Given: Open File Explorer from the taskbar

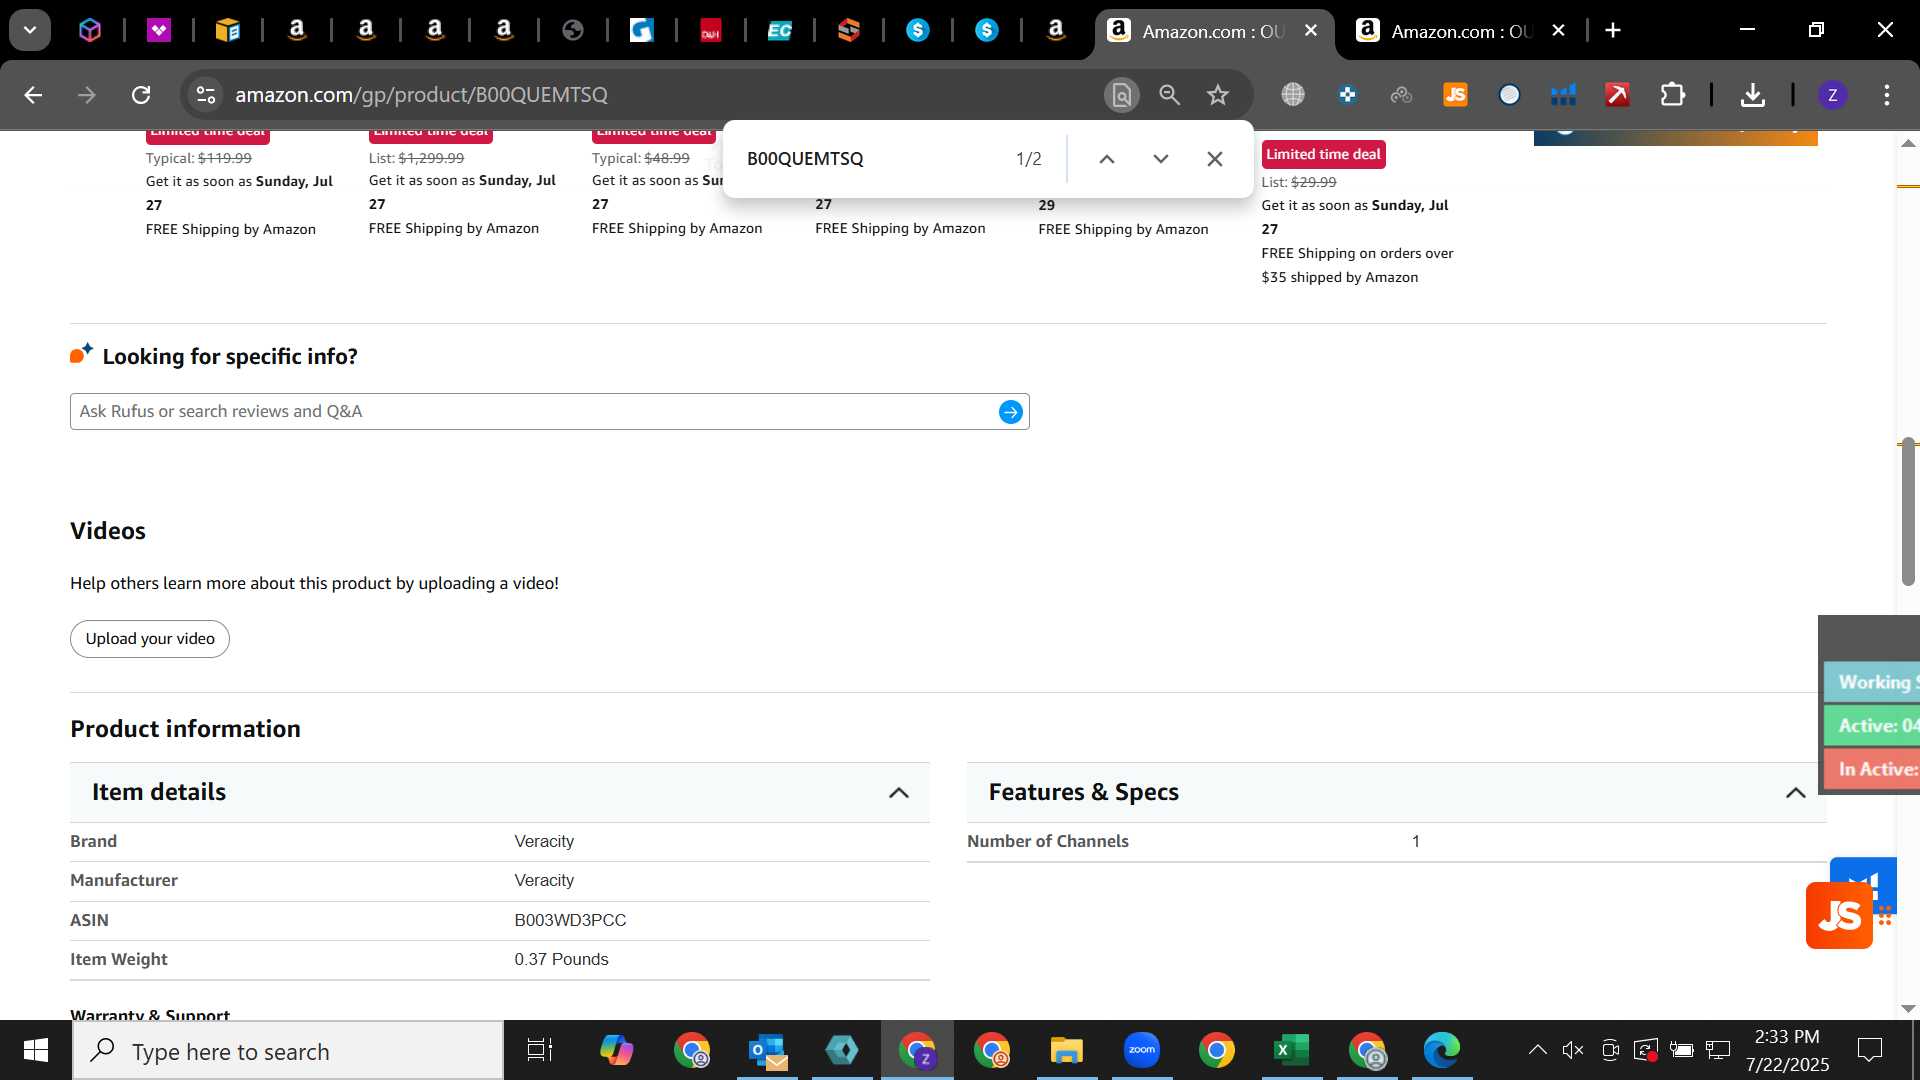Looking at the screenshot, I should [x=1066, y=1050].
